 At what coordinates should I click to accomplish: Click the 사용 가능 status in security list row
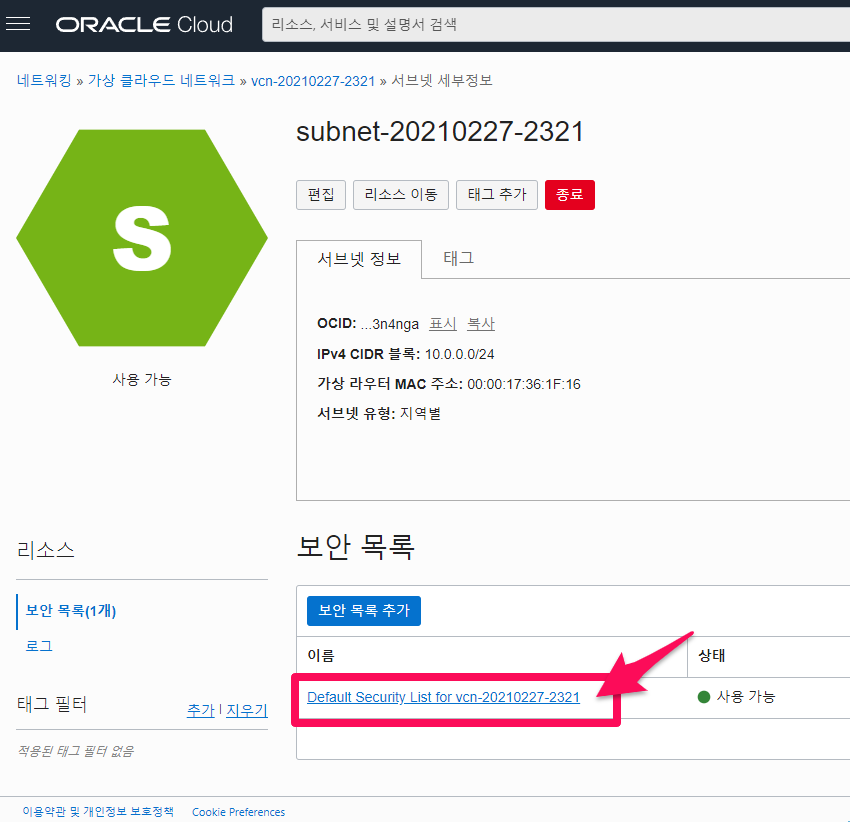(x=746, y=697)
